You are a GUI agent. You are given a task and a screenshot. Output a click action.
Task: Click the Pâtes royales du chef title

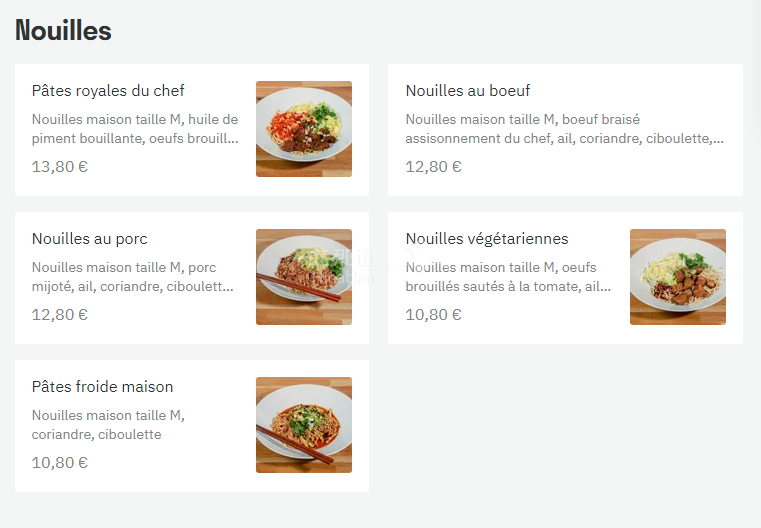(108, 91)
